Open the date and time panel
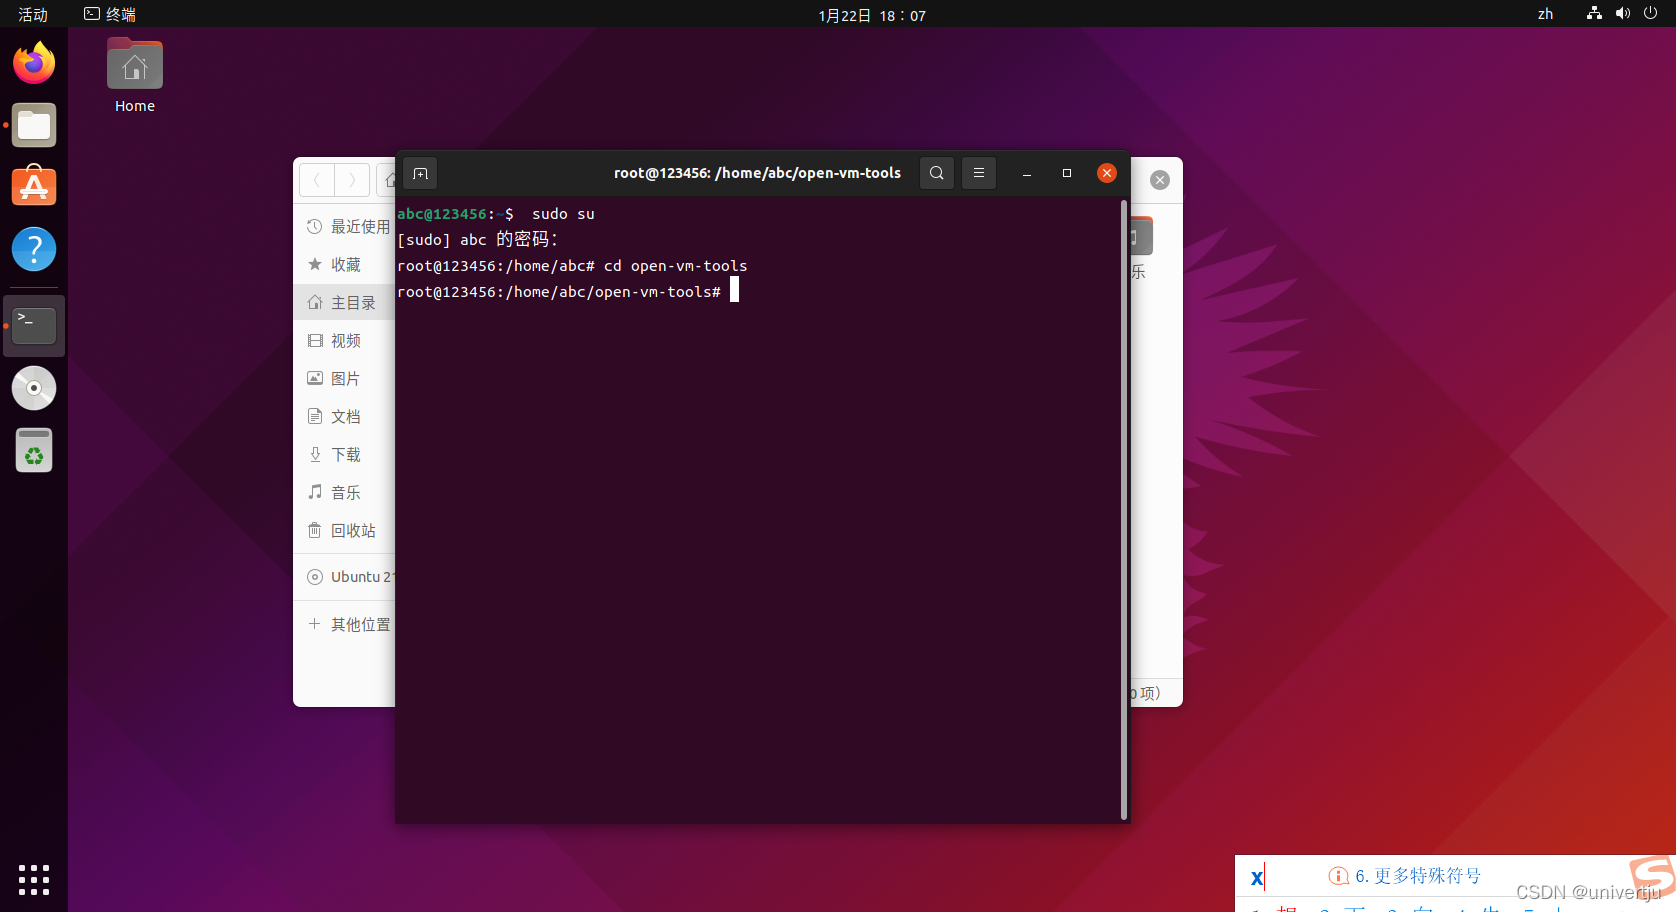 tap(872, 15)
